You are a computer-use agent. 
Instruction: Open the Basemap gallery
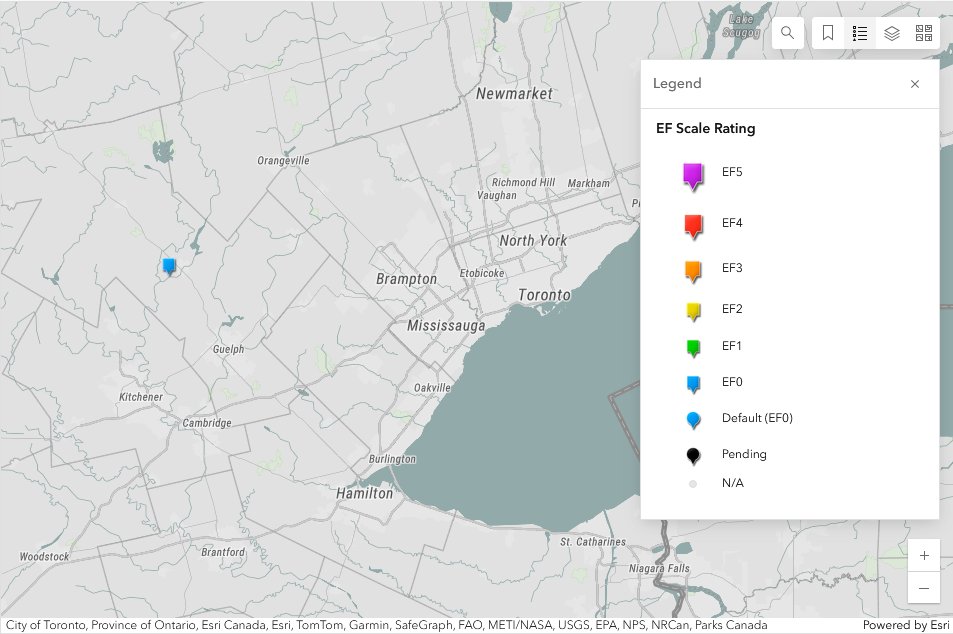click(924, 32)
